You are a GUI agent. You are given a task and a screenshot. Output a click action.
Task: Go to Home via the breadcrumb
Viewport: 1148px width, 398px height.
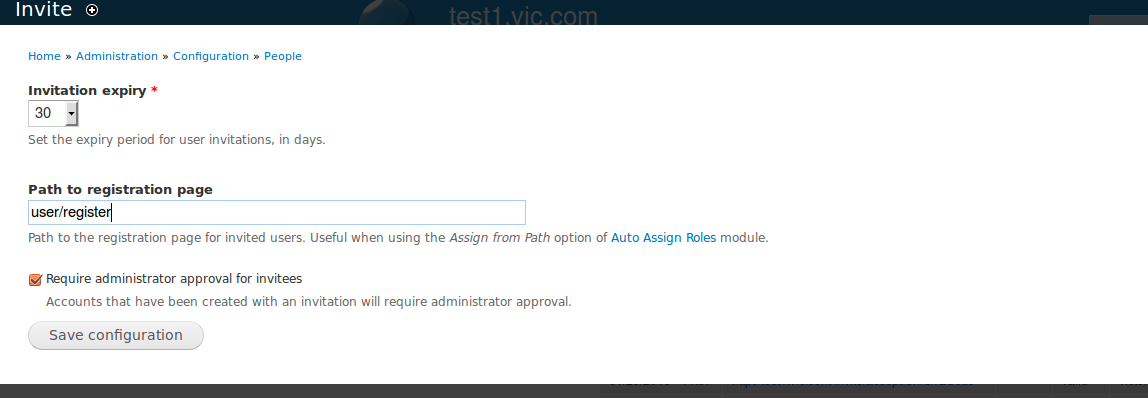coord(44,56)
